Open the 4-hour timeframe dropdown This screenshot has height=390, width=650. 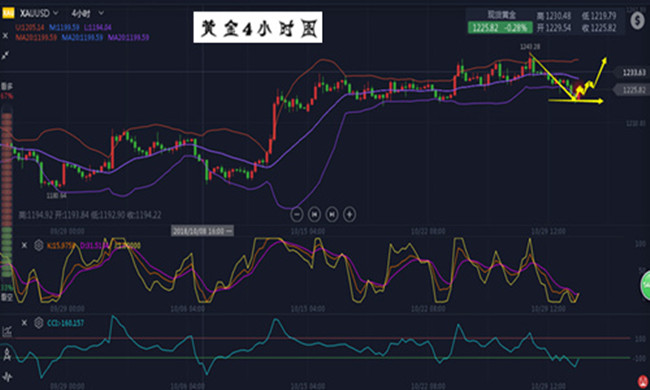[x=87, y=13]
